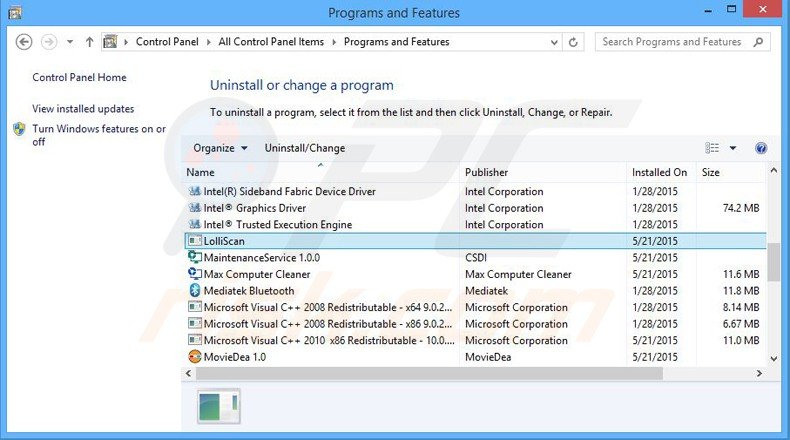Select MaintenanceService 1.0.0 entry
Image resolution: width=790 pixels, height=440 pixels.
pyautogui.click(x=261, y=258)
